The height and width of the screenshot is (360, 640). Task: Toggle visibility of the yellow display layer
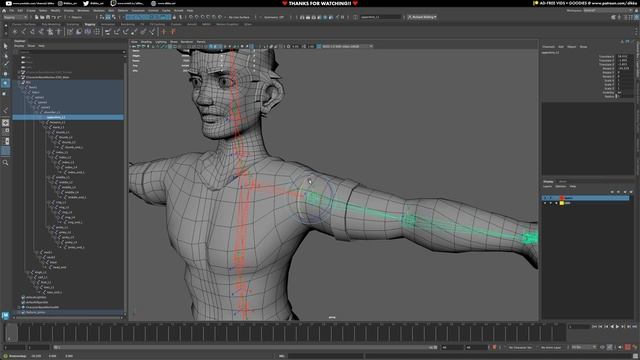pos(545,203)
